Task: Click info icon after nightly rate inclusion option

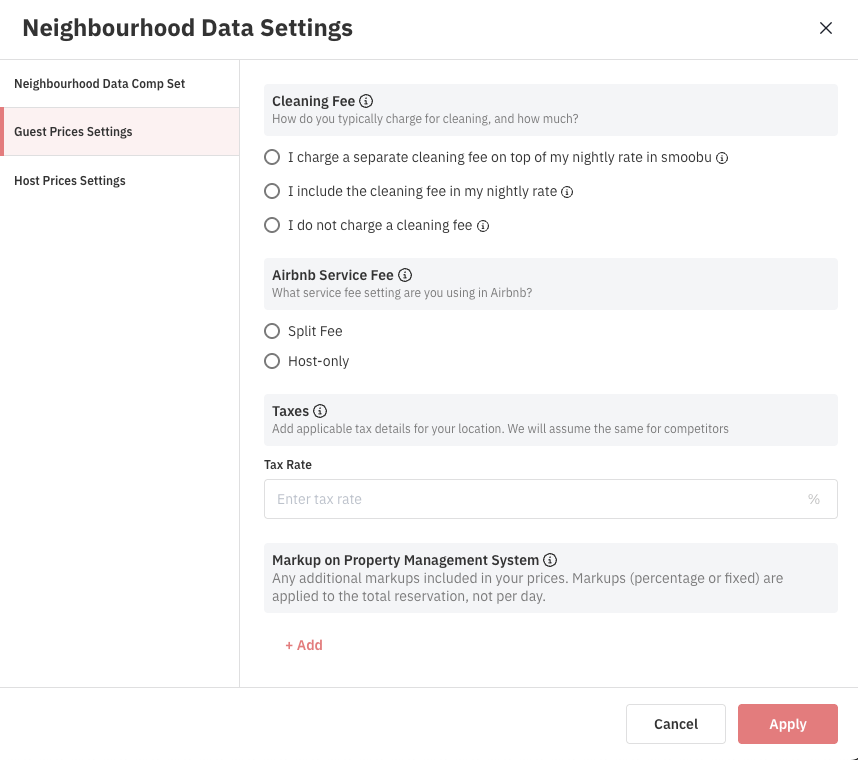Action: 567,192
